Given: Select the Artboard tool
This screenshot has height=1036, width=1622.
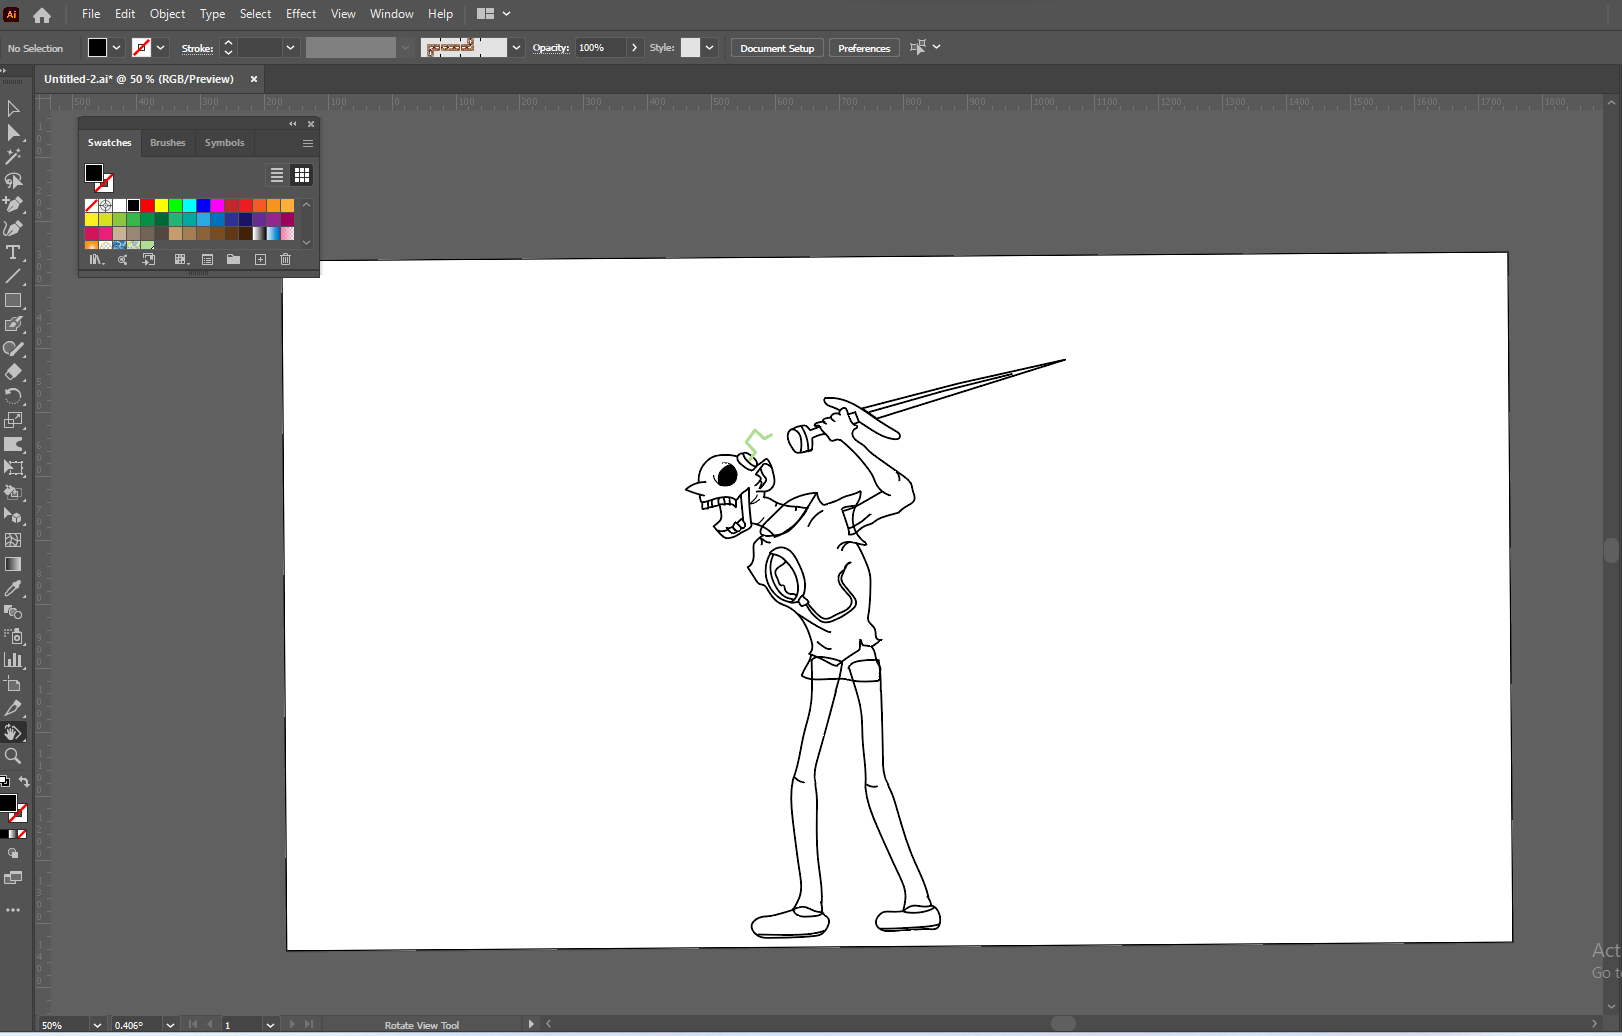Looking at the screenshot, I should point(13,684).
